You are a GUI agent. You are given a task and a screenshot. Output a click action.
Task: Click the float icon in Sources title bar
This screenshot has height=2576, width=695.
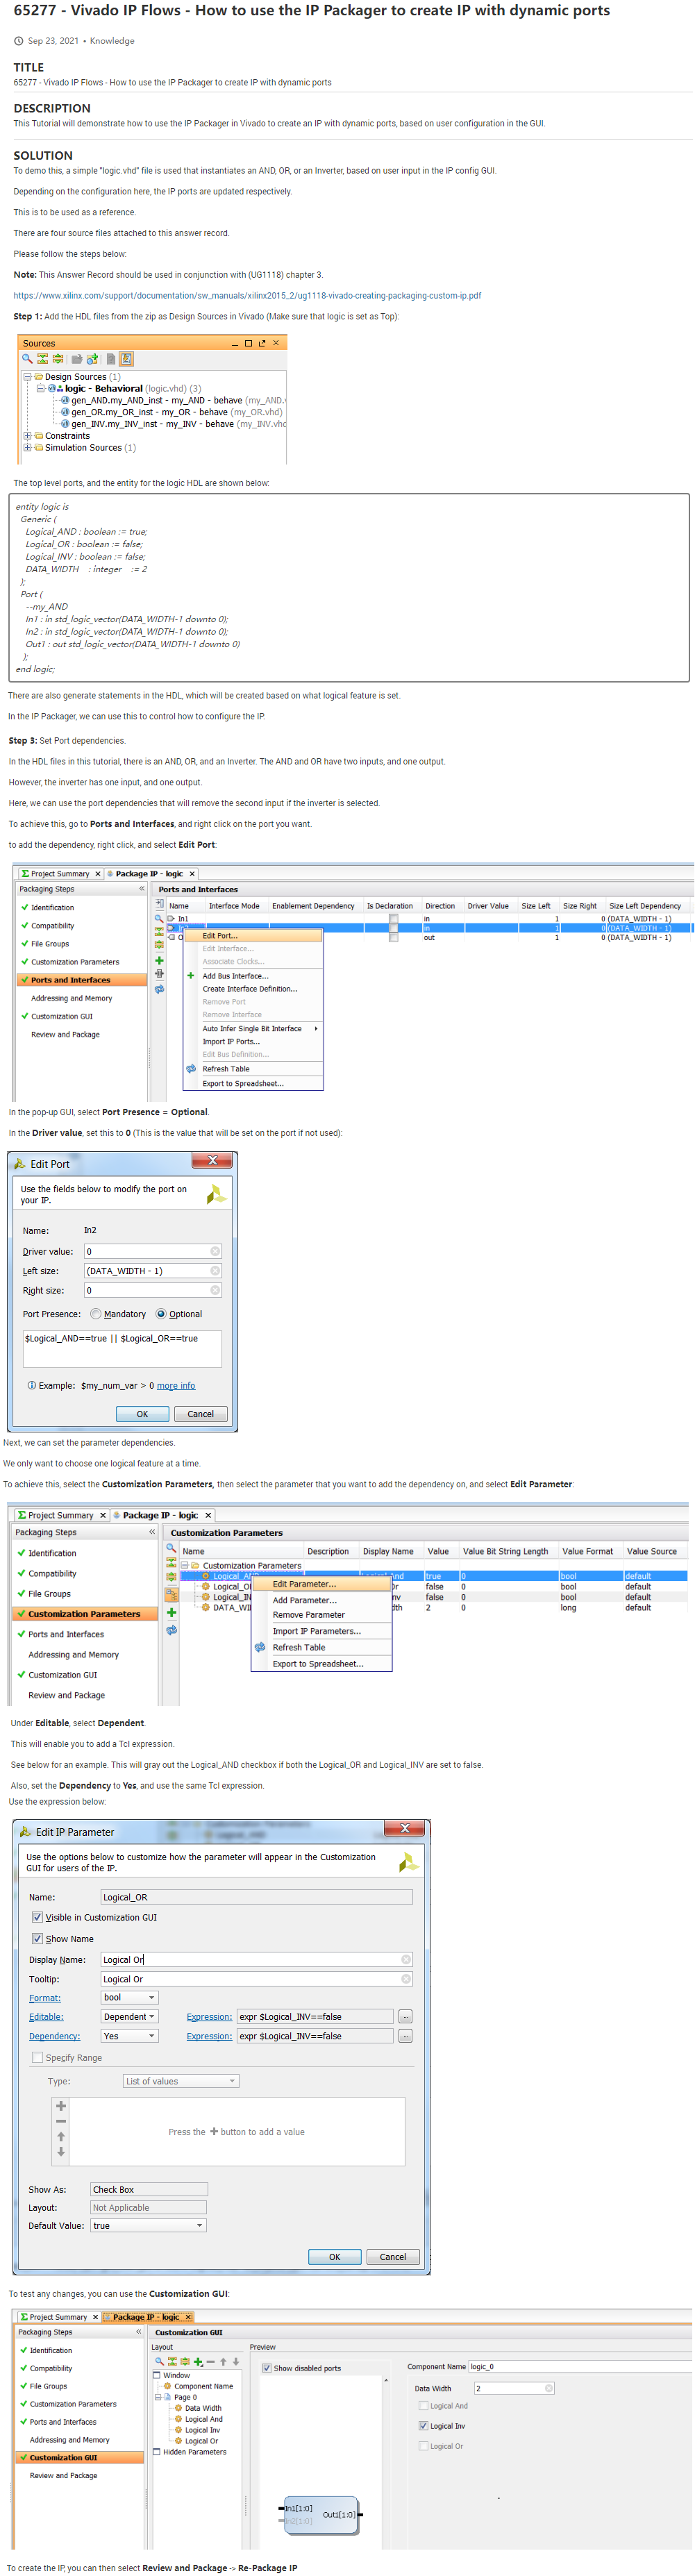click(x=262, y=343)
